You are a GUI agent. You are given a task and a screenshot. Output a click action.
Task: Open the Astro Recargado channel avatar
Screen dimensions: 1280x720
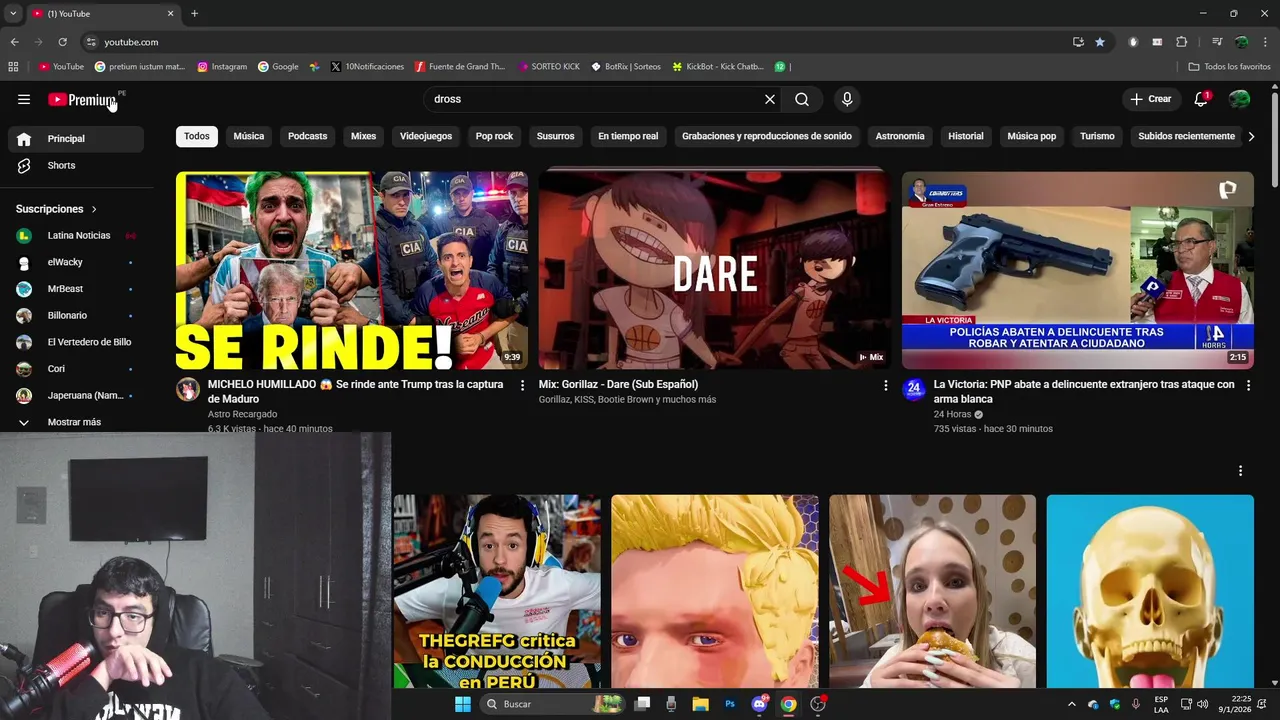point(188,389)
